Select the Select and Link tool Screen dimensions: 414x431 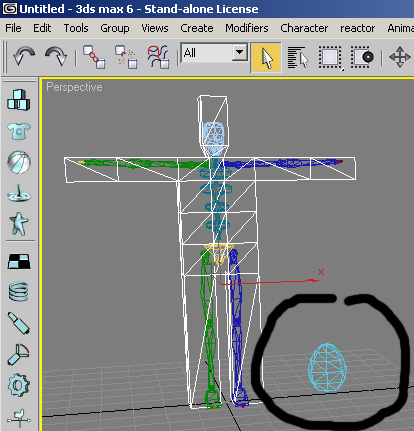point(94,57)
